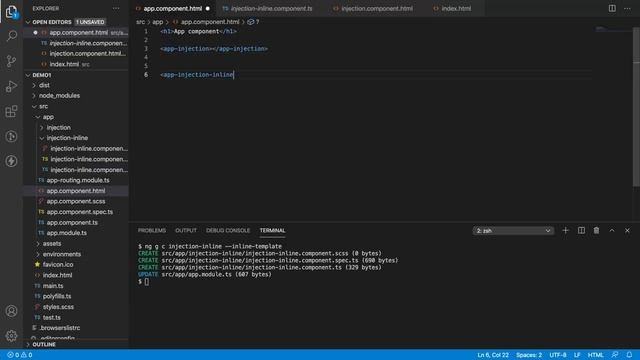Select the terminal shell dropdown 2: zsh
640x360 pixels.
click(513, 231)
